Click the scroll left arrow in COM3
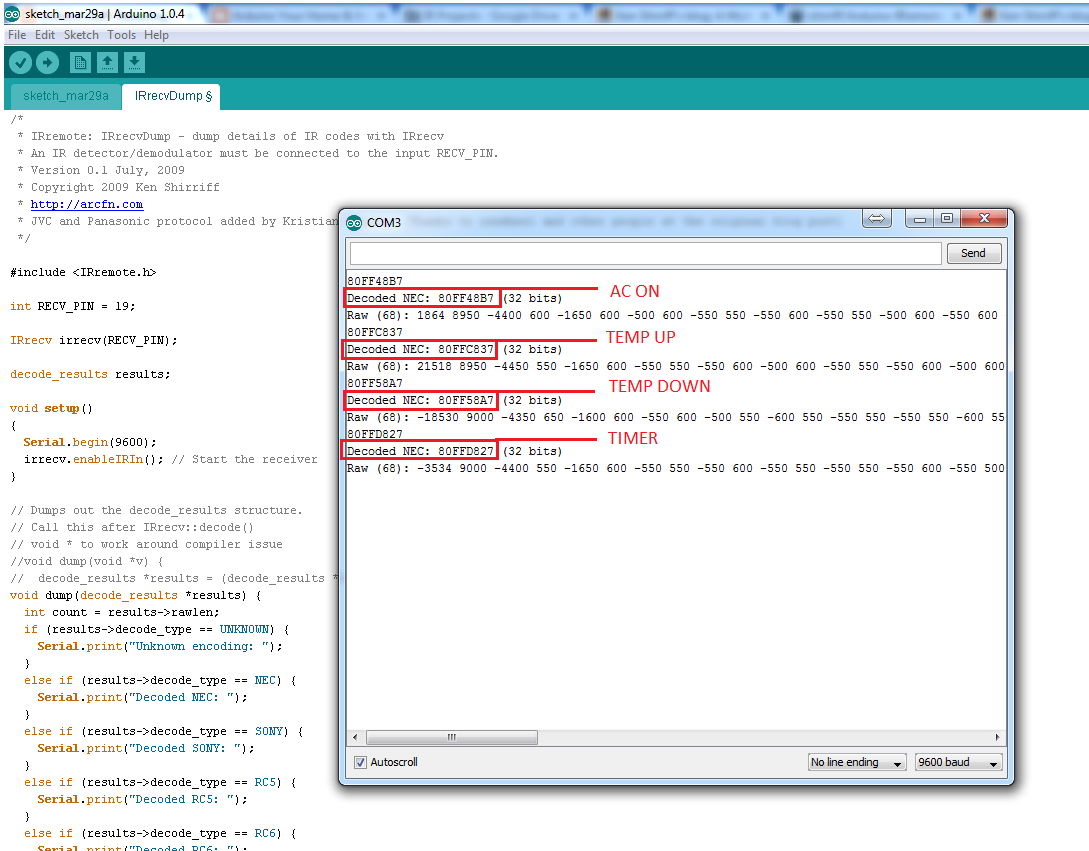 pyautogui.click(x=356, y=737)
